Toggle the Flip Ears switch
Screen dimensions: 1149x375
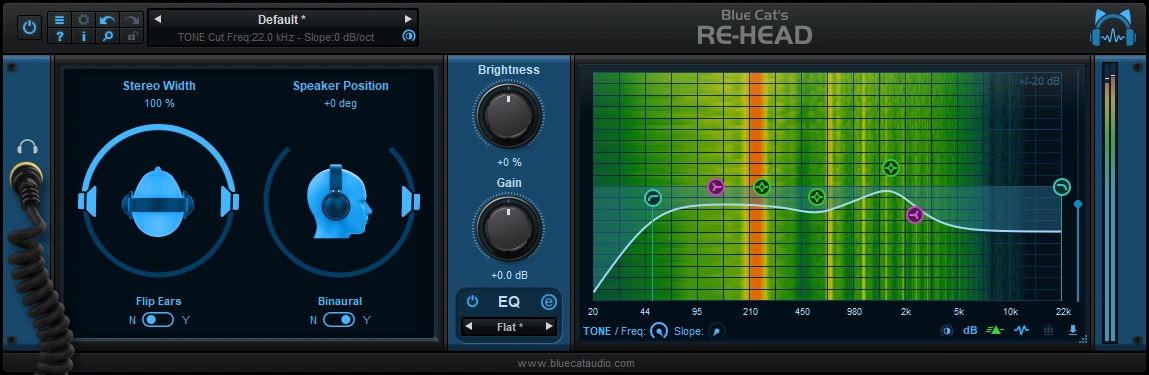pos(158,320)
